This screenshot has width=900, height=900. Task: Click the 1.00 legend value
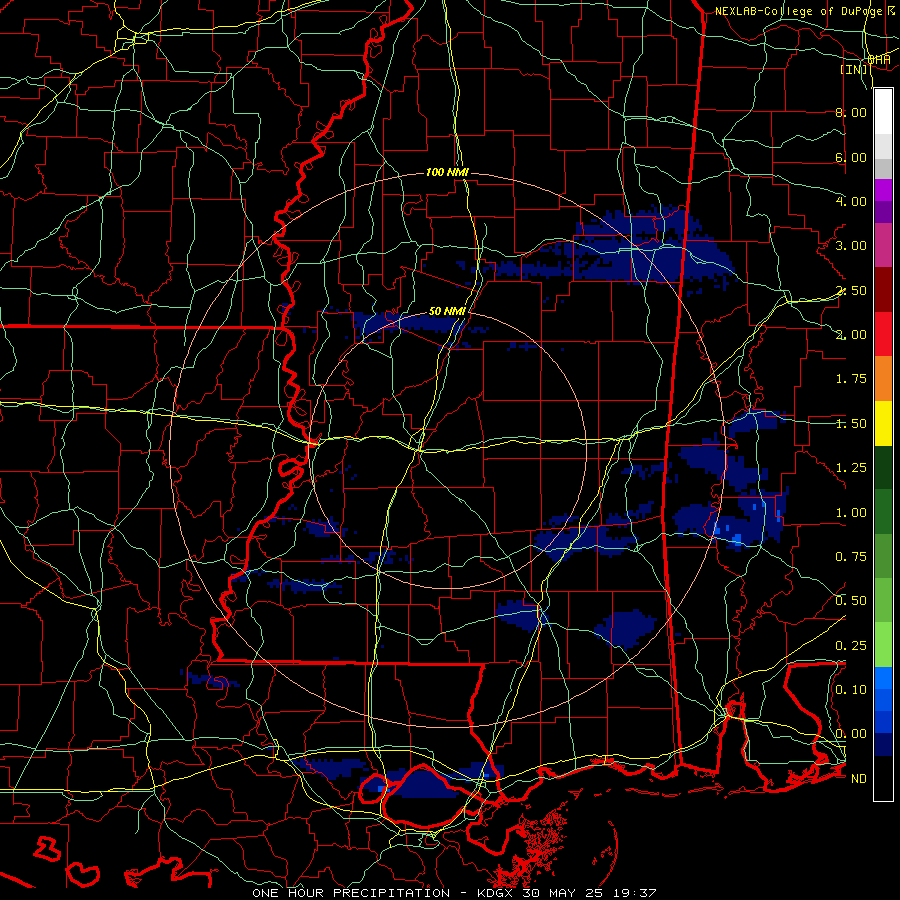(851, 513)
